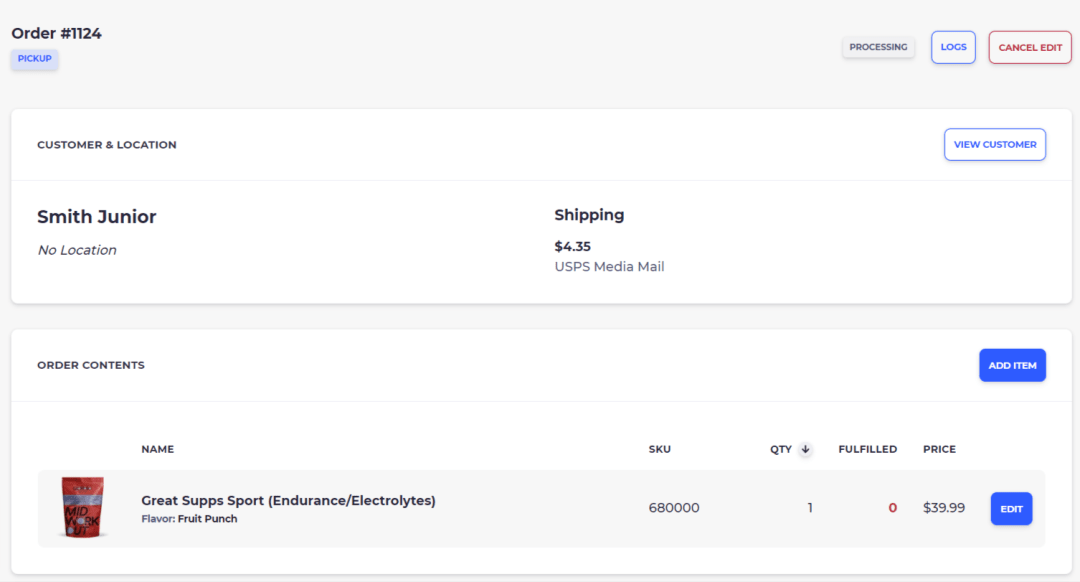Click the Order #1124 heading

[x=56, y=33]
